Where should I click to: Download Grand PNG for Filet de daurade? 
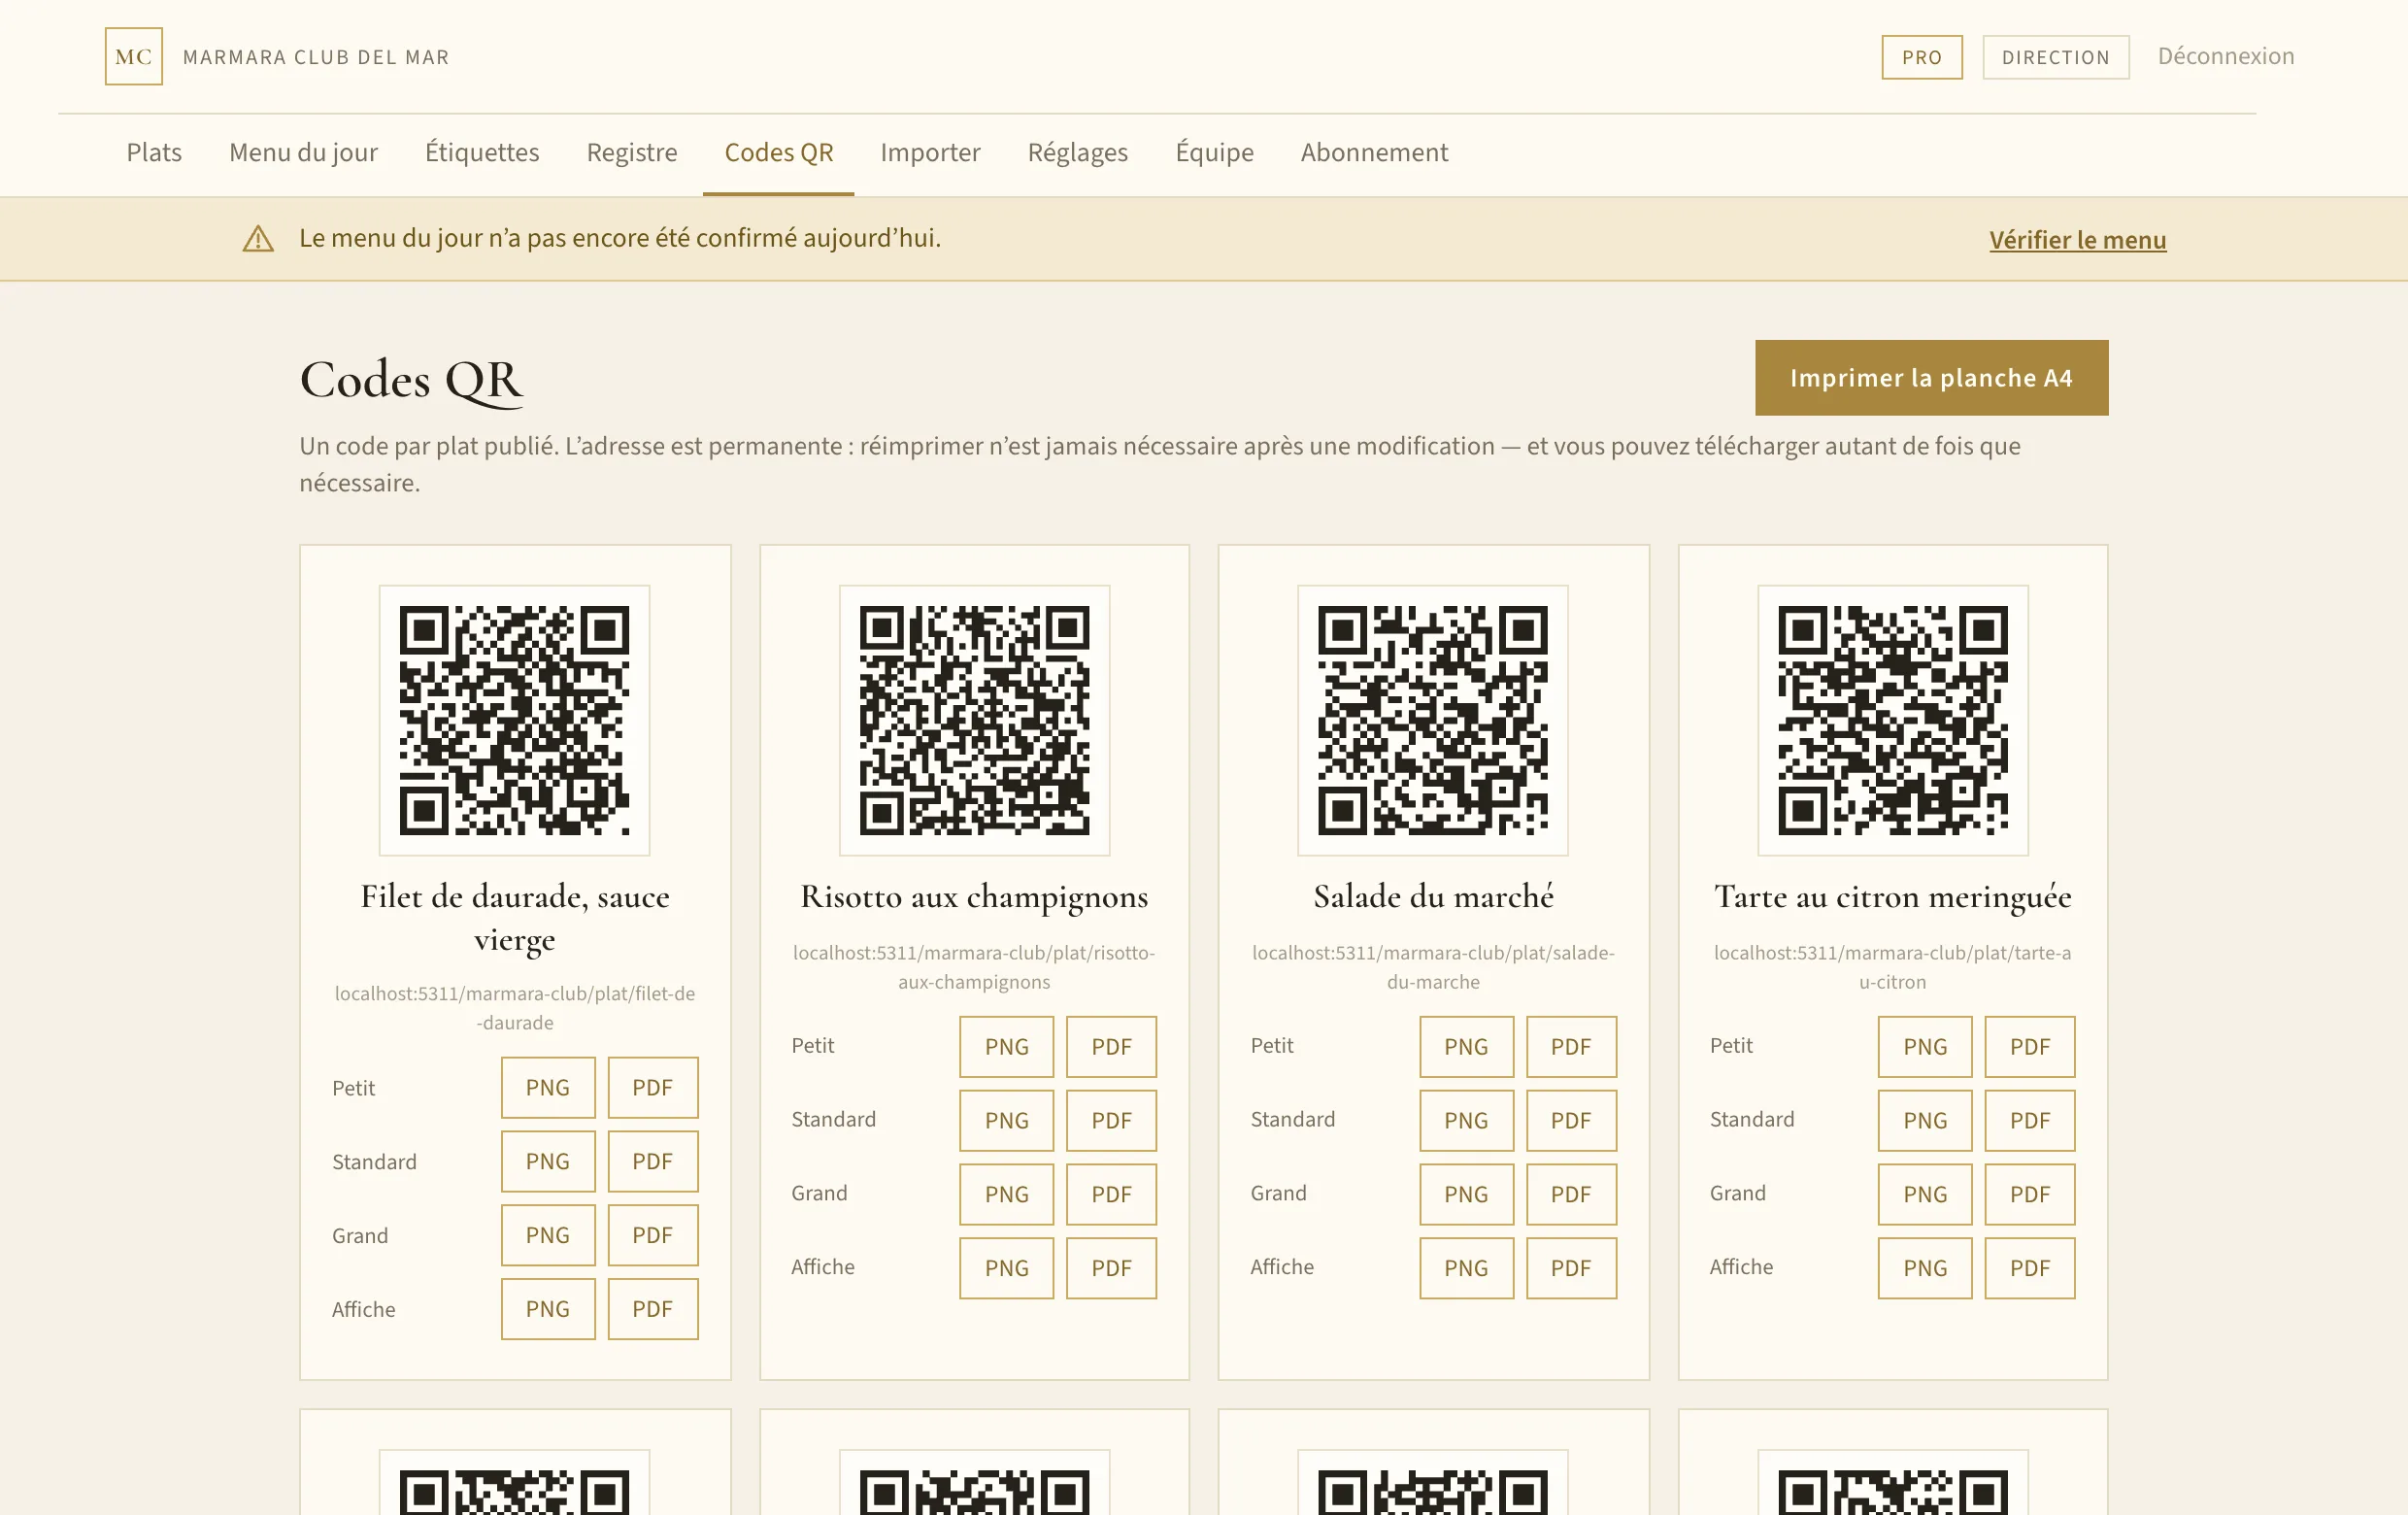(x=548, y=1236)
